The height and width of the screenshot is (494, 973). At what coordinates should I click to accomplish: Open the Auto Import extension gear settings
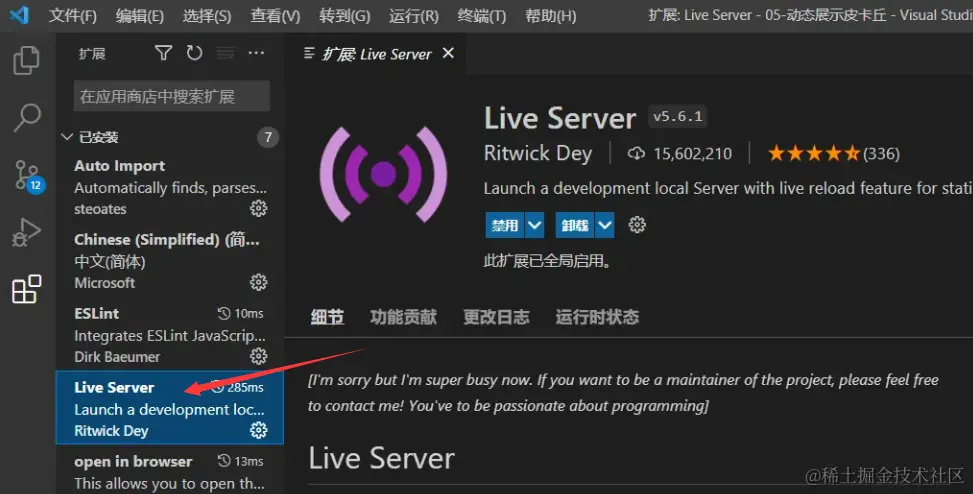click(258, 209)
